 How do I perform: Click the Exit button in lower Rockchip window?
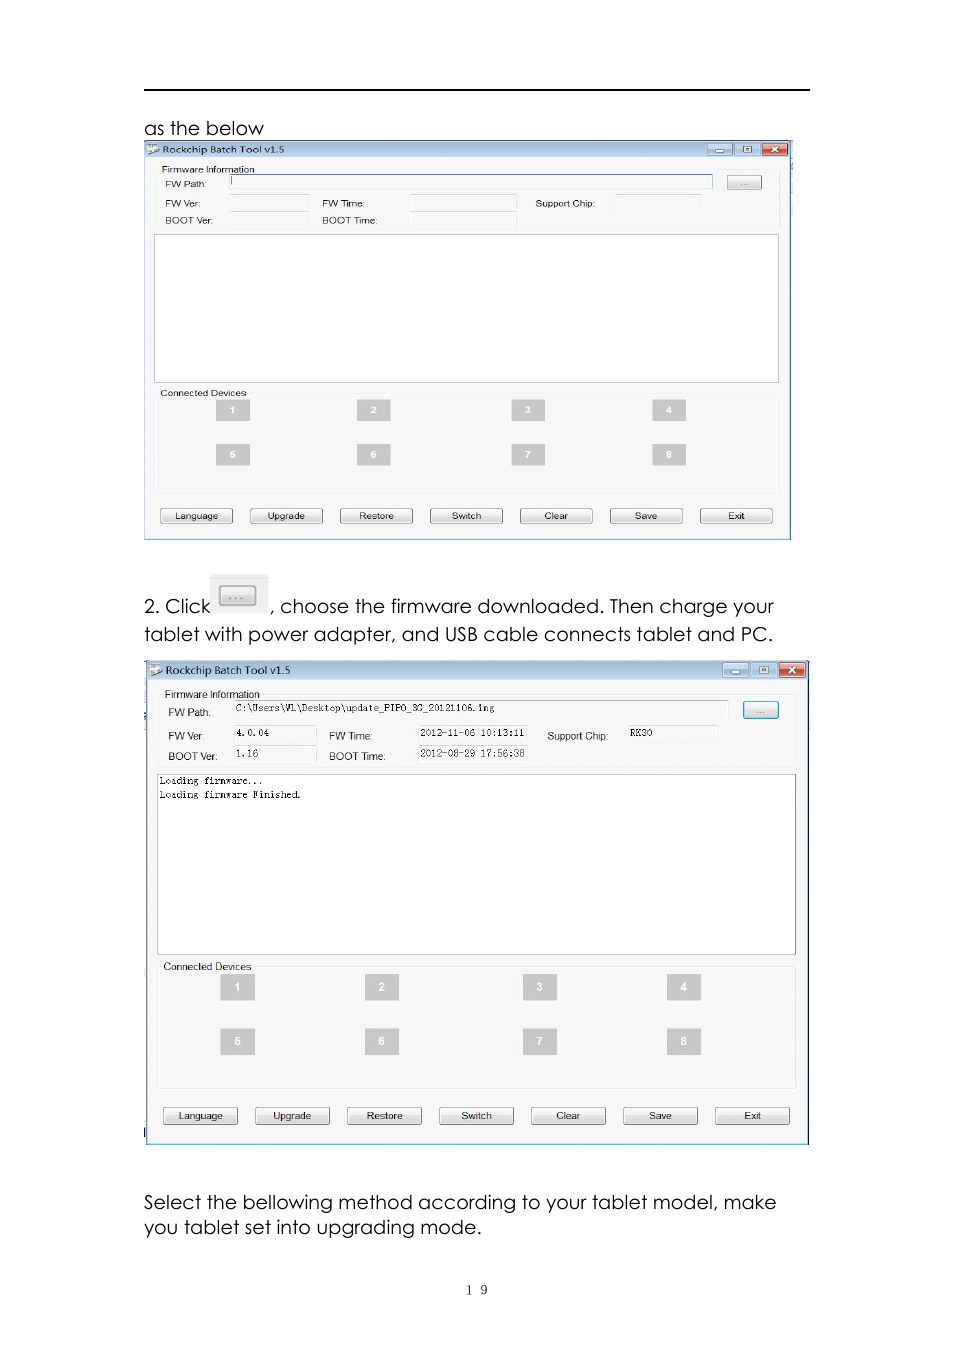pyautogui.click(x=752, y=1116)
